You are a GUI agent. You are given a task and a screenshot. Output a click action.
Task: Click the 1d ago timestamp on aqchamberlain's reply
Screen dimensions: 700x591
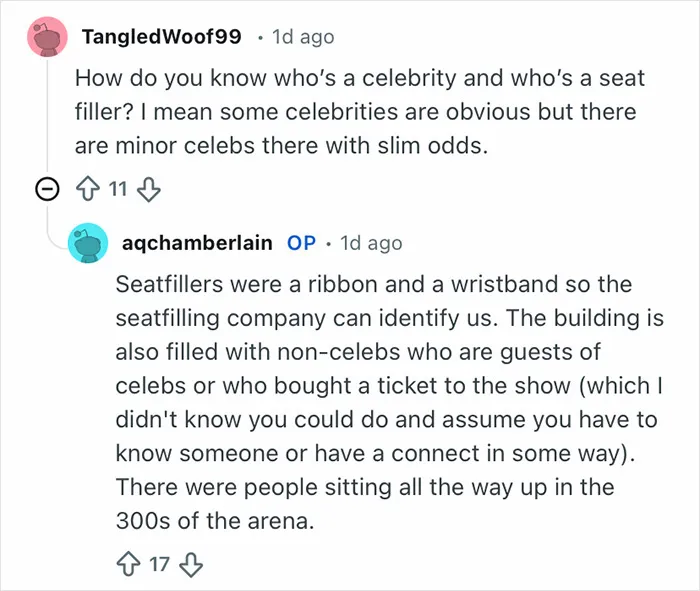tap(371, 243)
